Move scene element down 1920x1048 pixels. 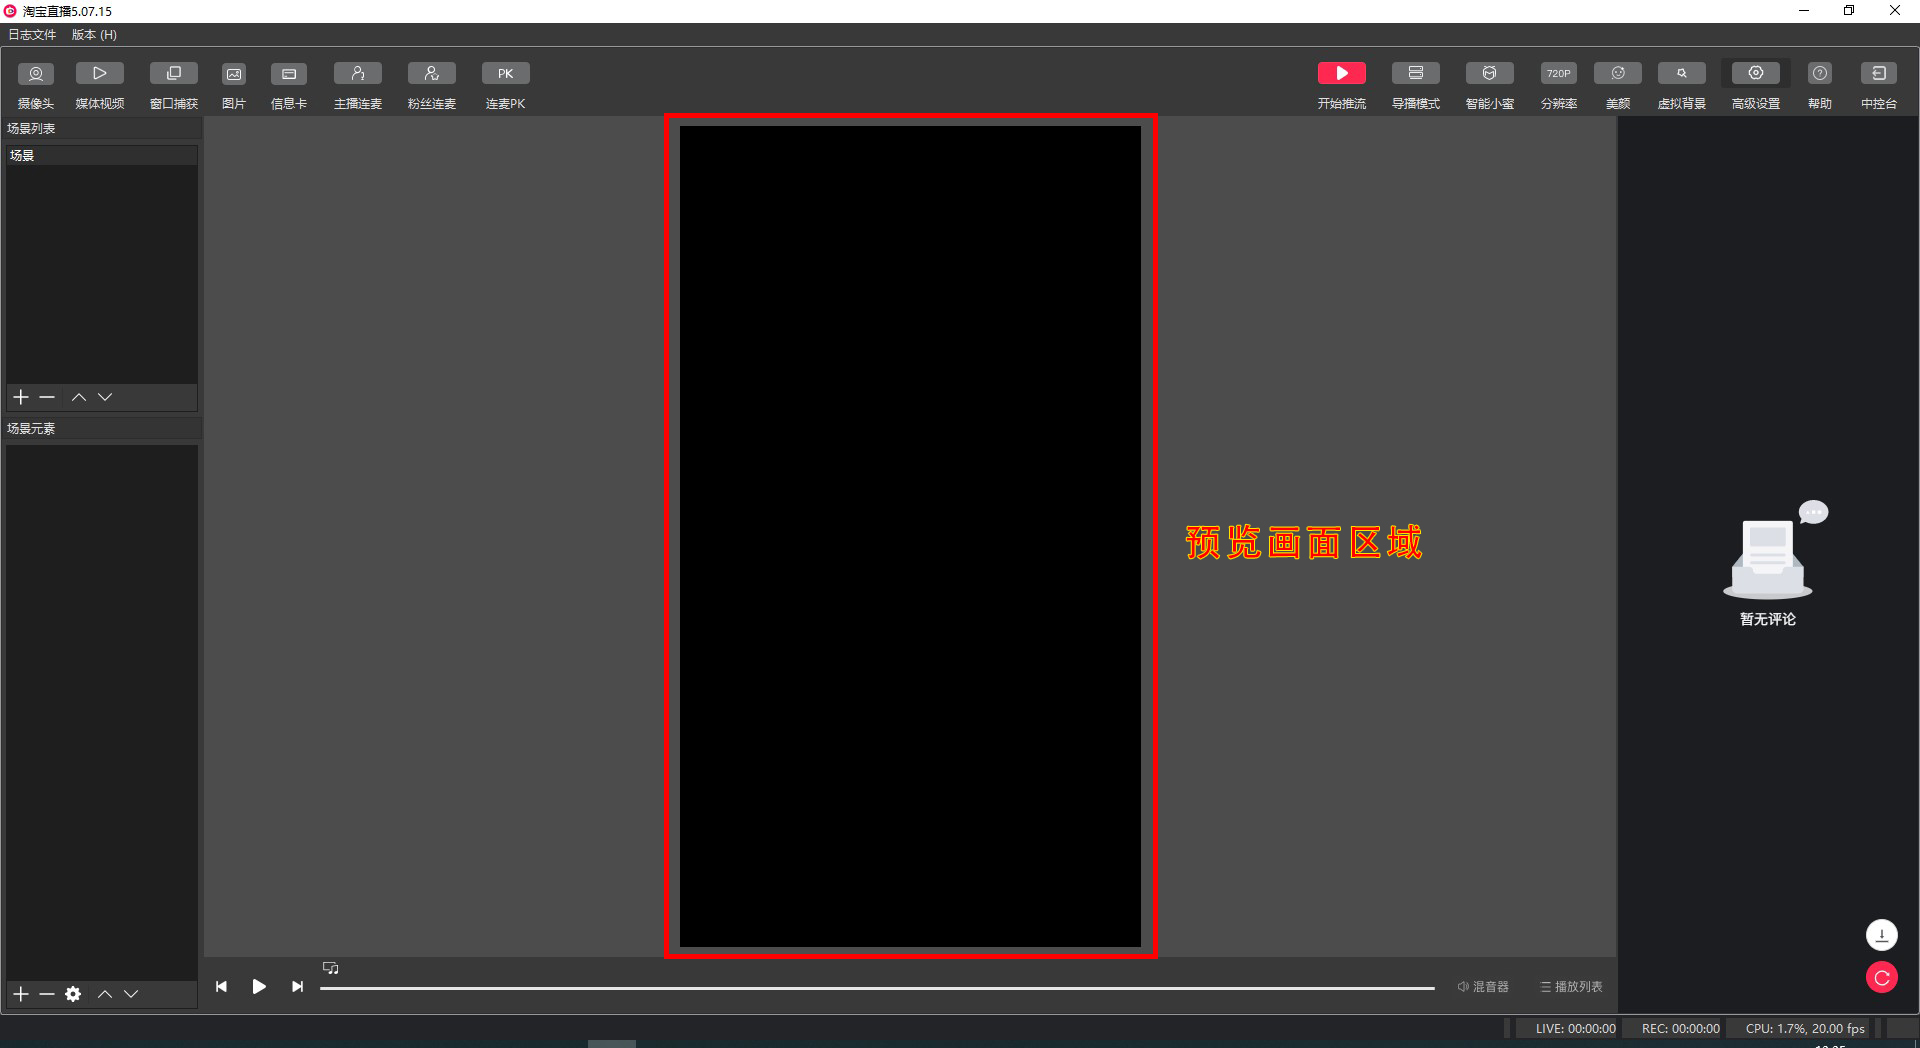coord(131,994)
